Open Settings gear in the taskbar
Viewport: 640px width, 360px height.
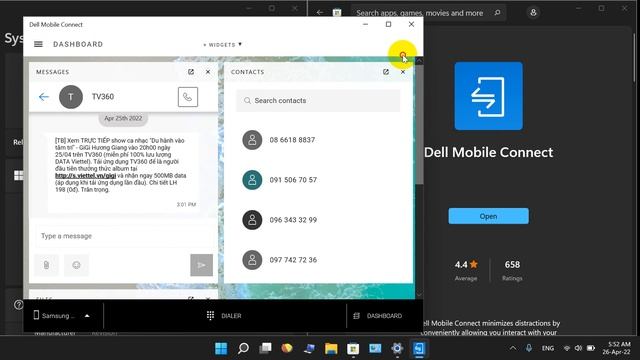[x=397, y=348]
